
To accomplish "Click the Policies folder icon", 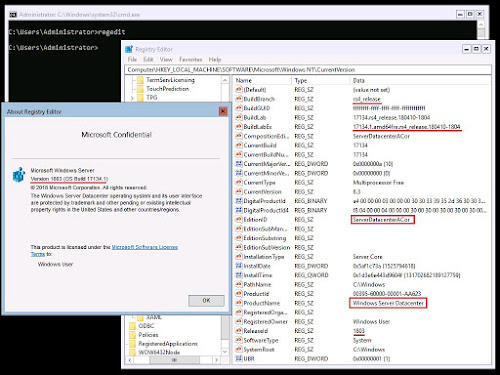I will (x=132, y=335).
